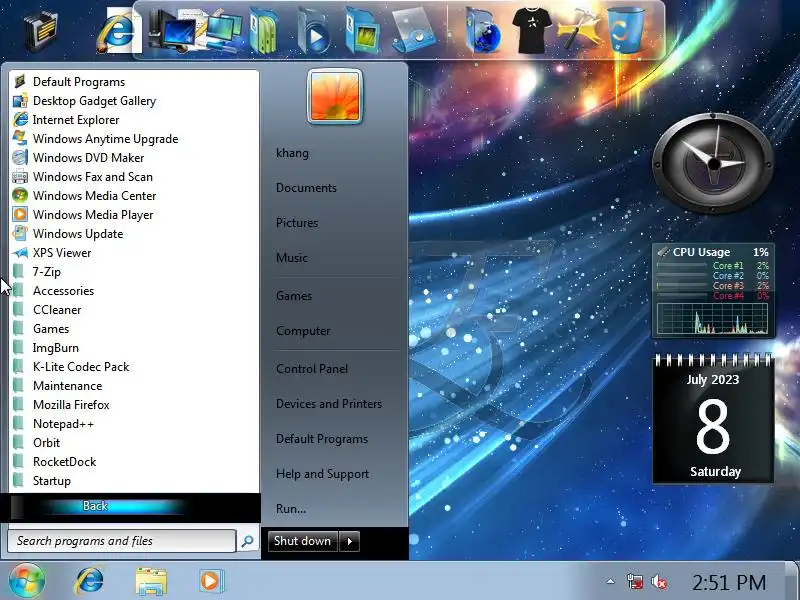
Task: Open the Recycle Bin in the dock
Action: point(626,30)
